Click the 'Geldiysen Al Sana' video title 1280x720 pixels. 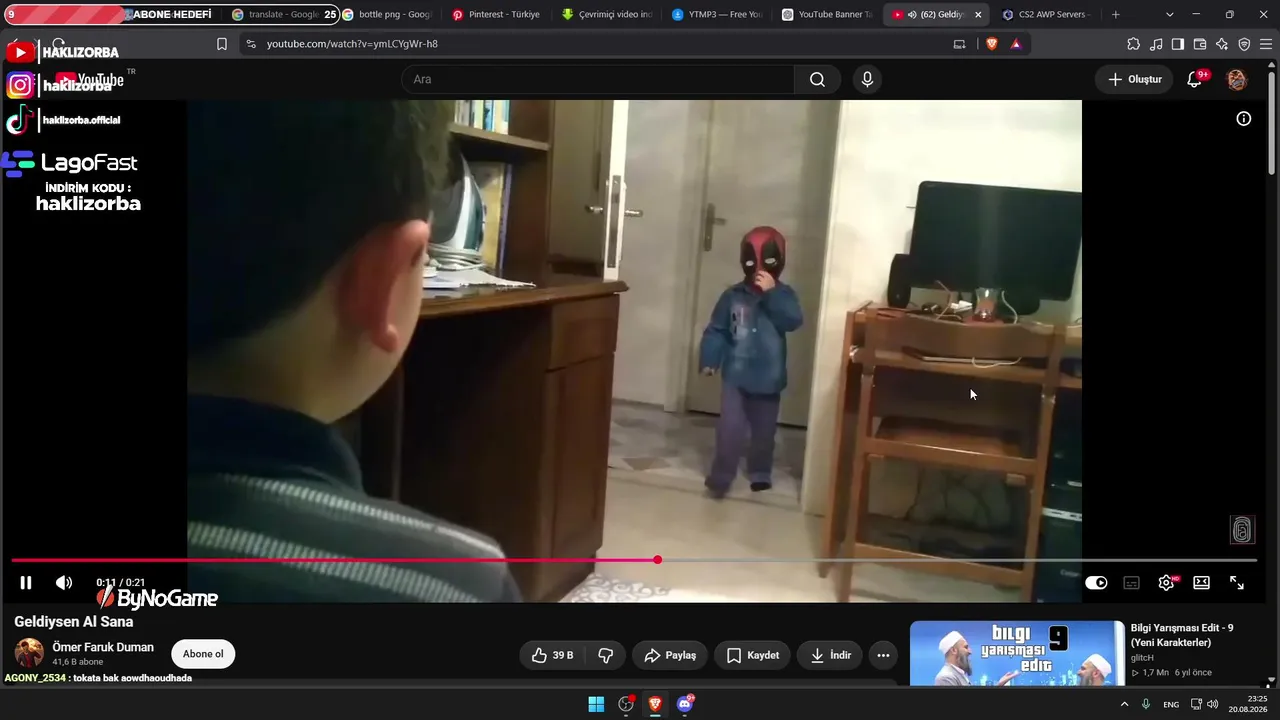(74, 622)
